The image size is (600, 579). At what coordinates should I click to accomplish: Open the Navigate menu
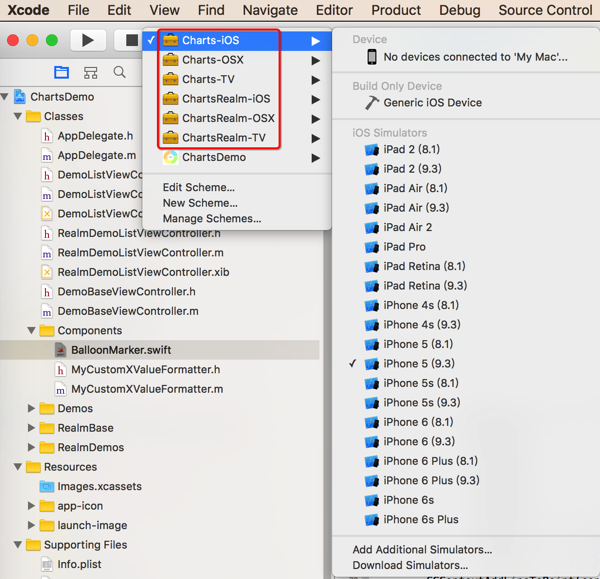click(x=270, y=10)
